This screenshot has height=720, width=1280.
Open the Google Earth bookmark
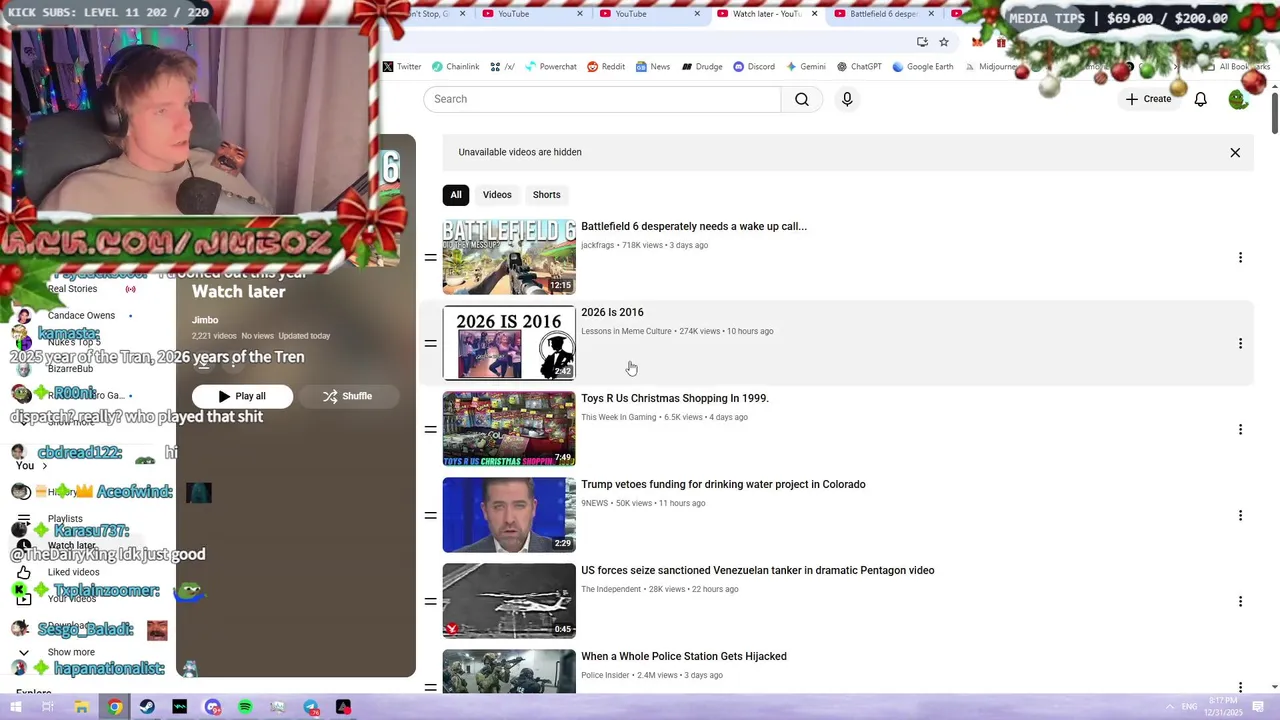925,67
